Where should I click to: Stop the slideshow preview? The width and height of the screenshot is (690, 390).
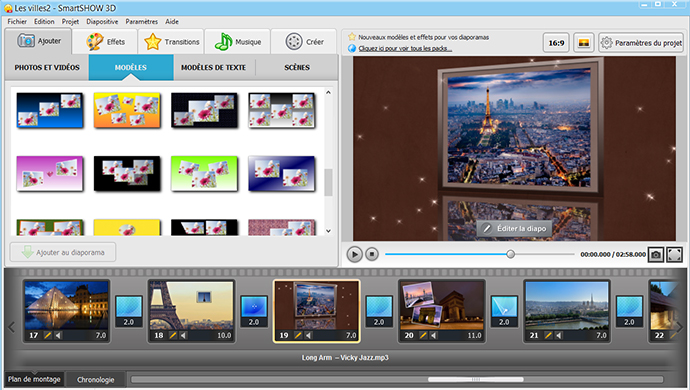(x=372, y=254)
